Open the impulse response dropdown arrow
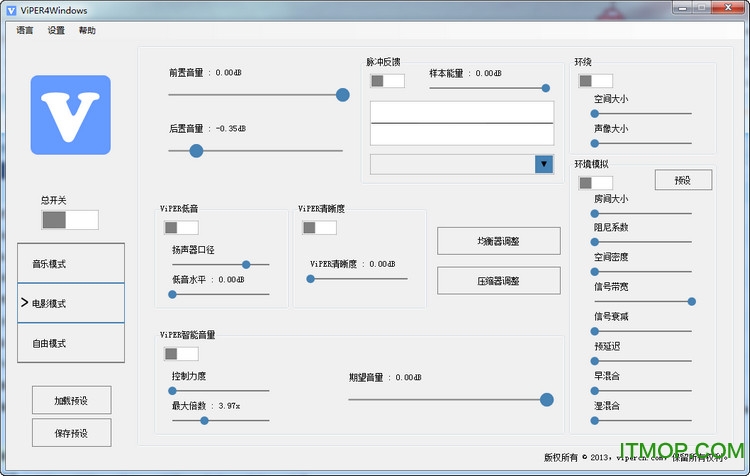Viewport: 750px width, 476px height. point(544,164)
